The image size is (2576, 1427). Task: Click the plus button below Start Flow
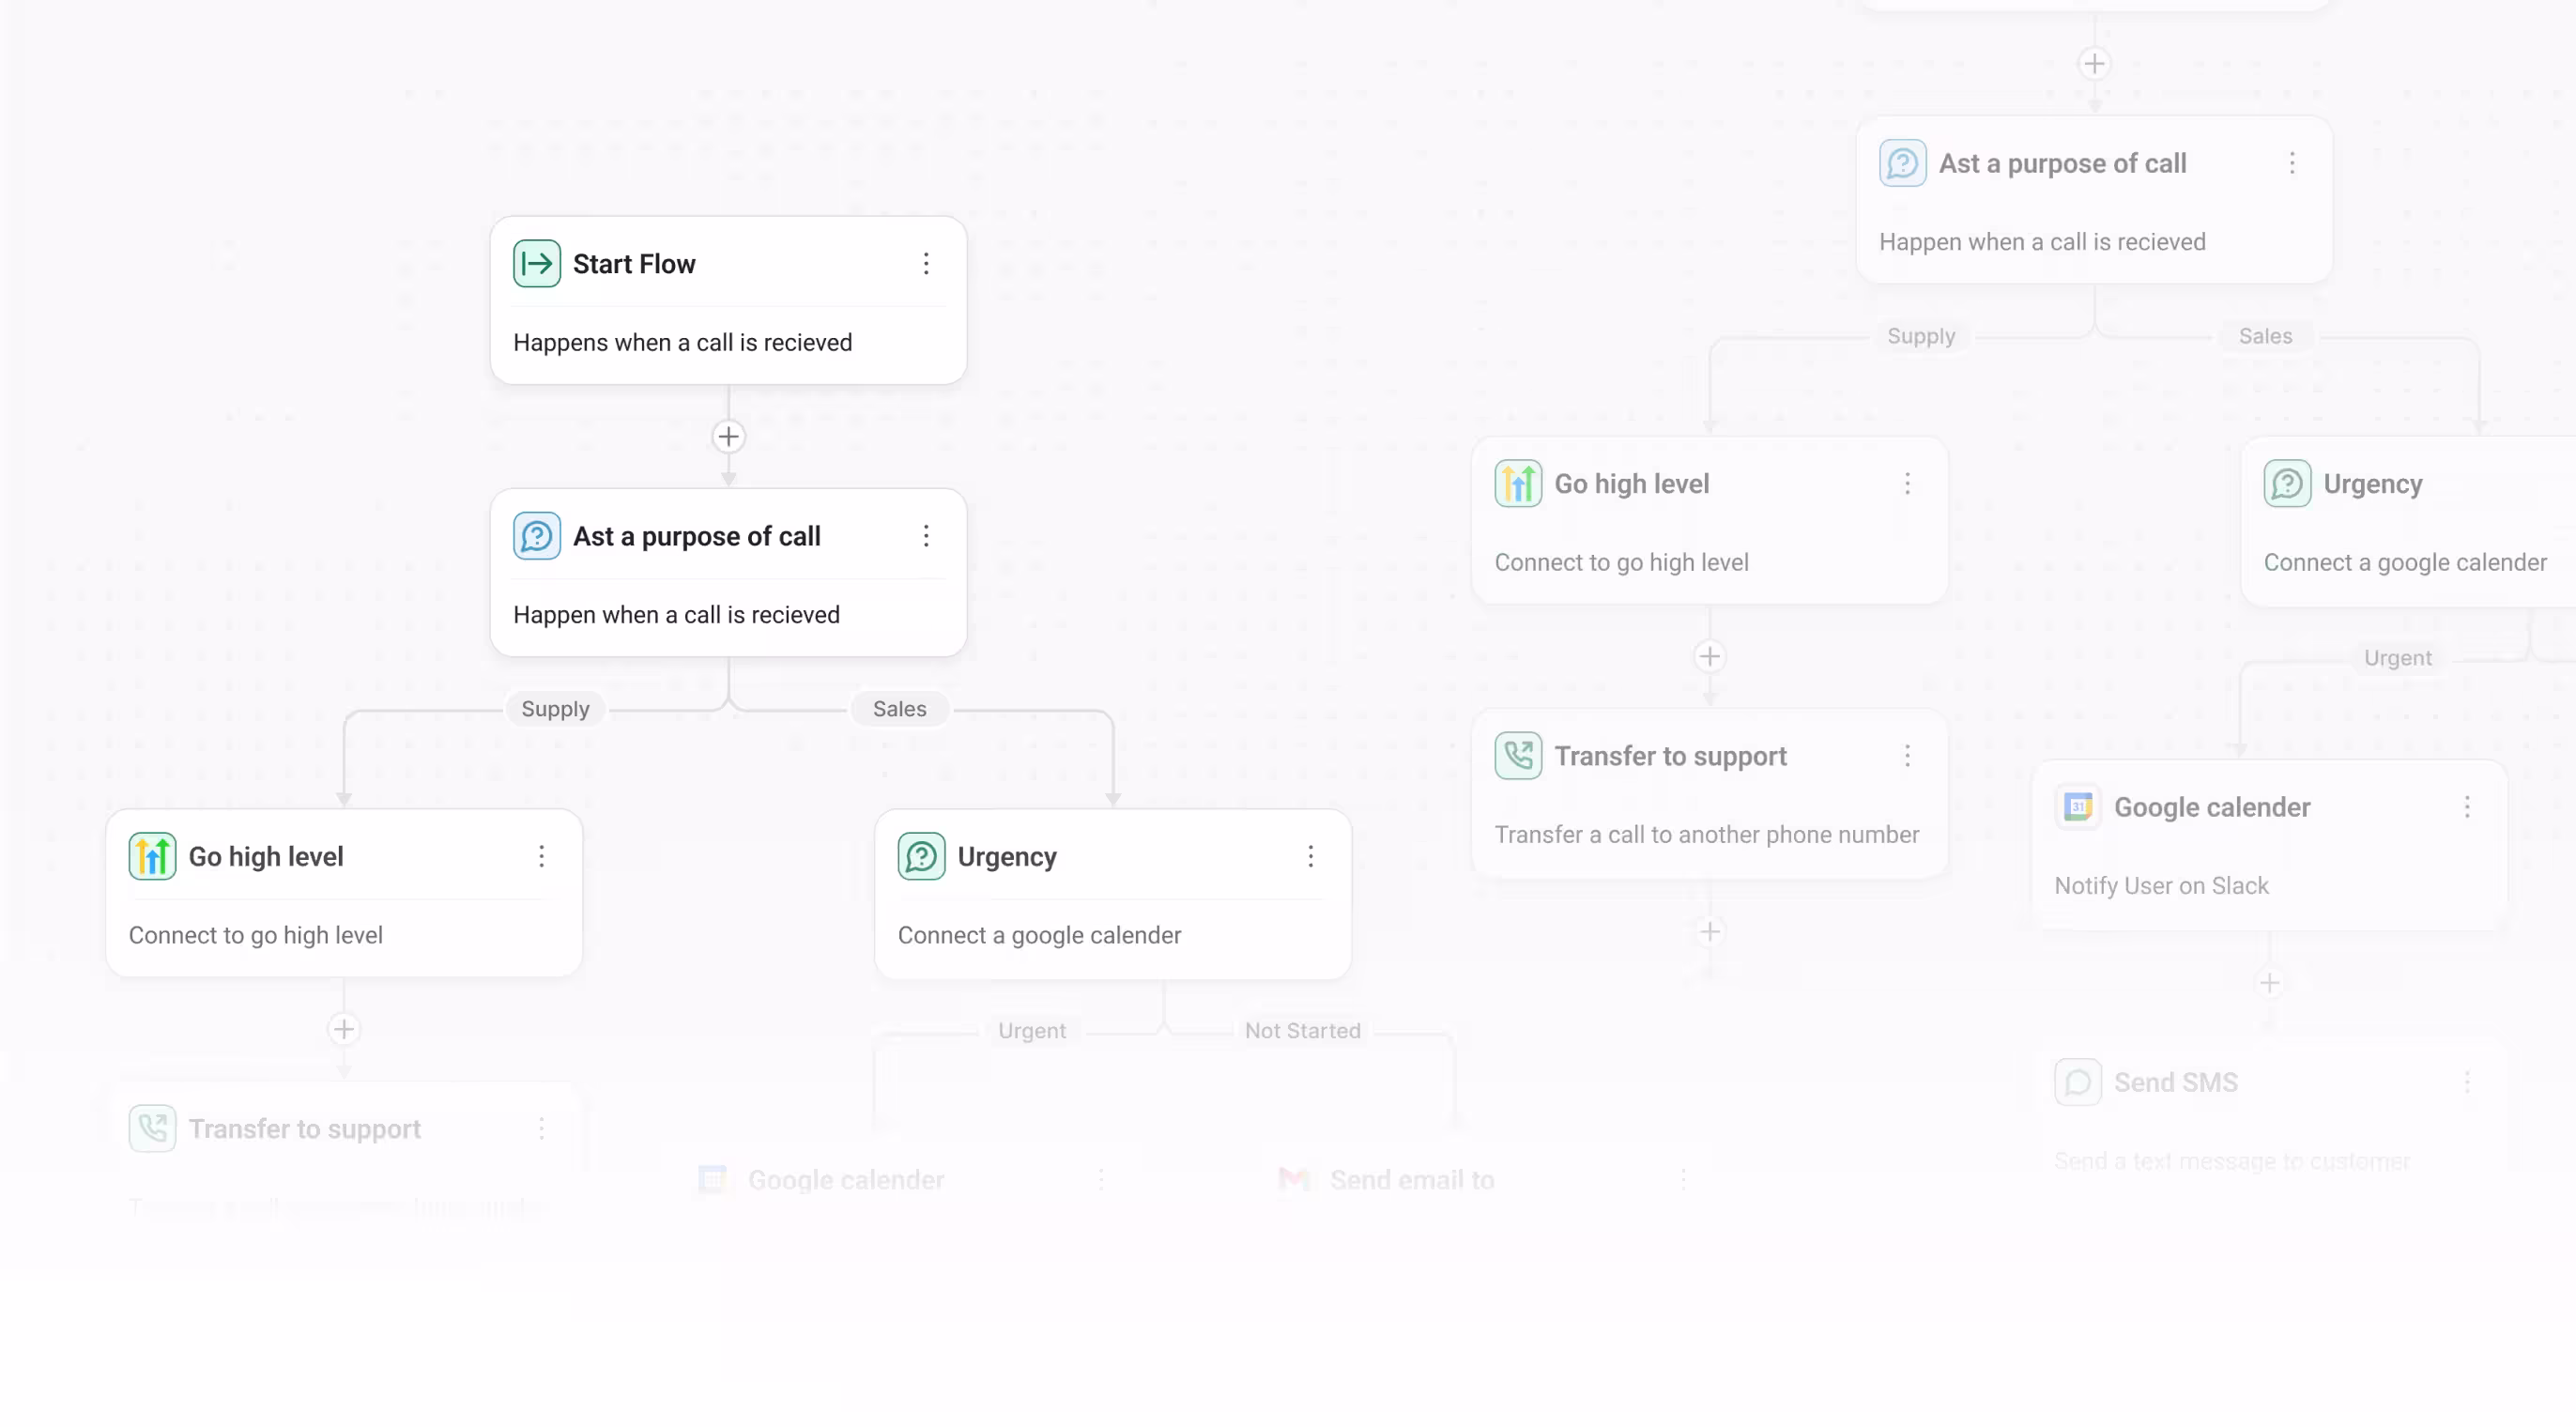point(728,437)
